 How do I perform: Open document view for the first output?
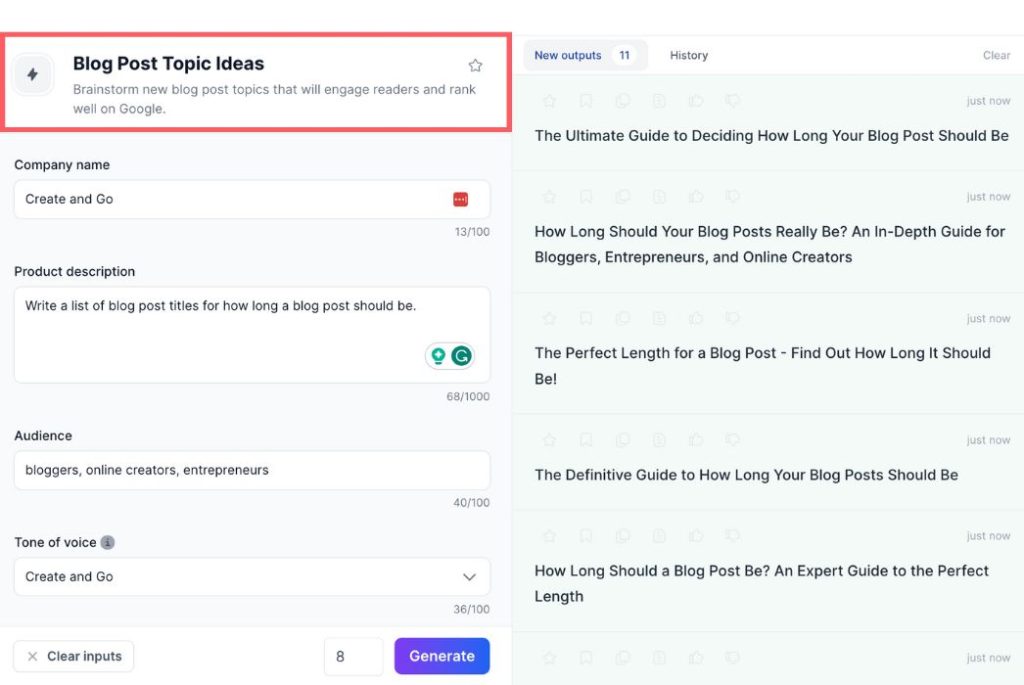pyautogui.click(x=660, y=100)
